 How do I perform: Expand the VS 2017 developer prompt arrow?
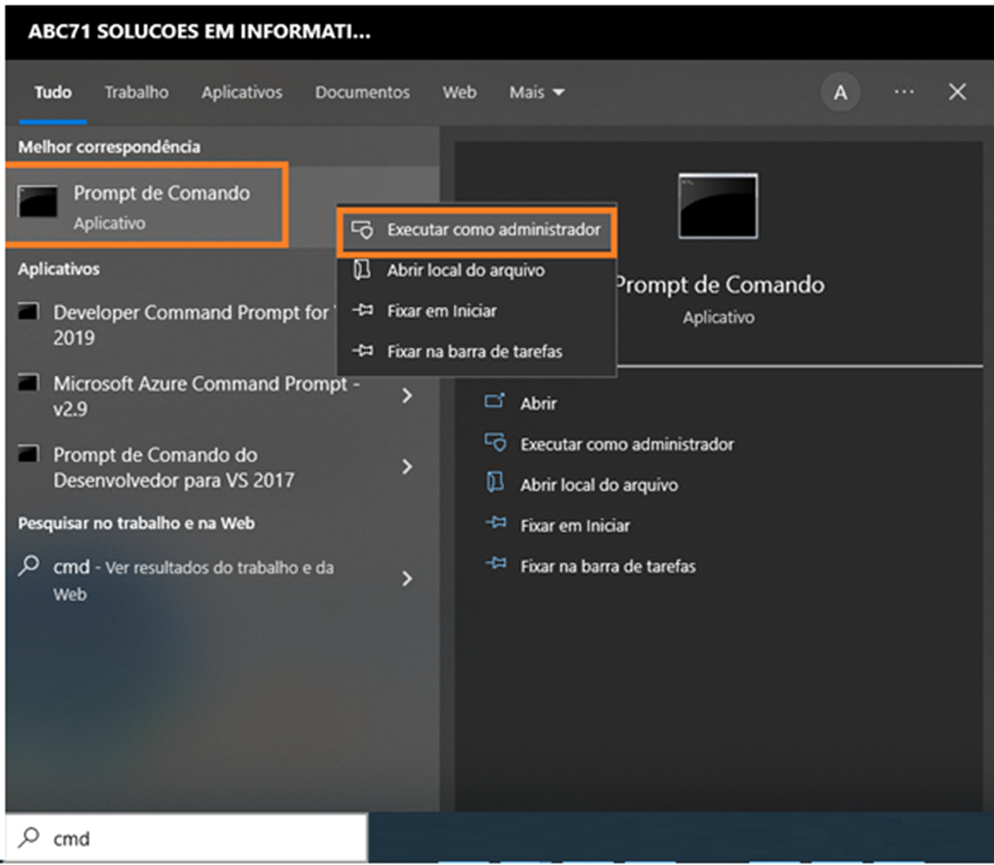(407, 467)
